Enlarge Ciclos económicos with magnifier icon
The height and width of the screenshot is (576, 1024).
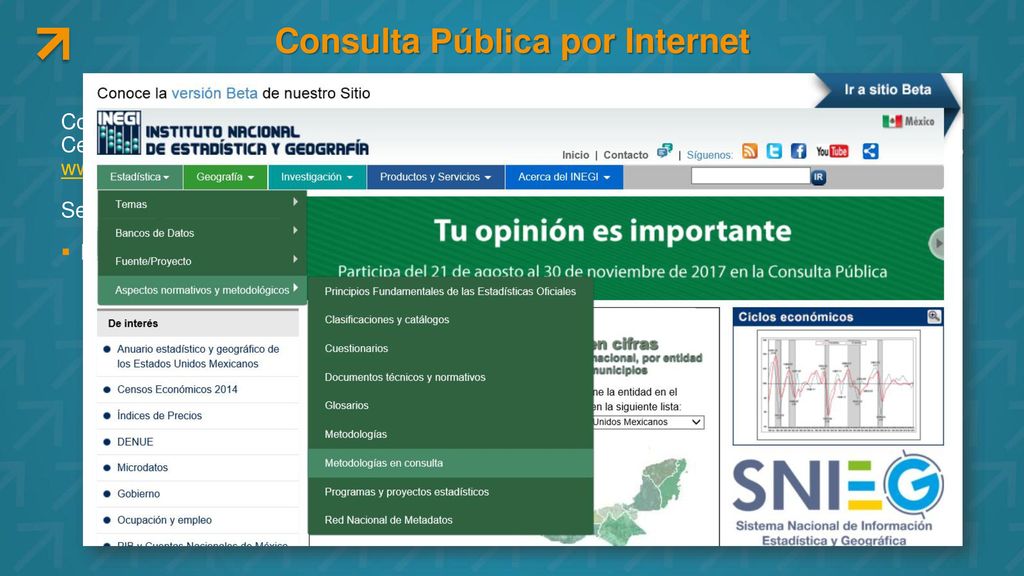(934, 317)
